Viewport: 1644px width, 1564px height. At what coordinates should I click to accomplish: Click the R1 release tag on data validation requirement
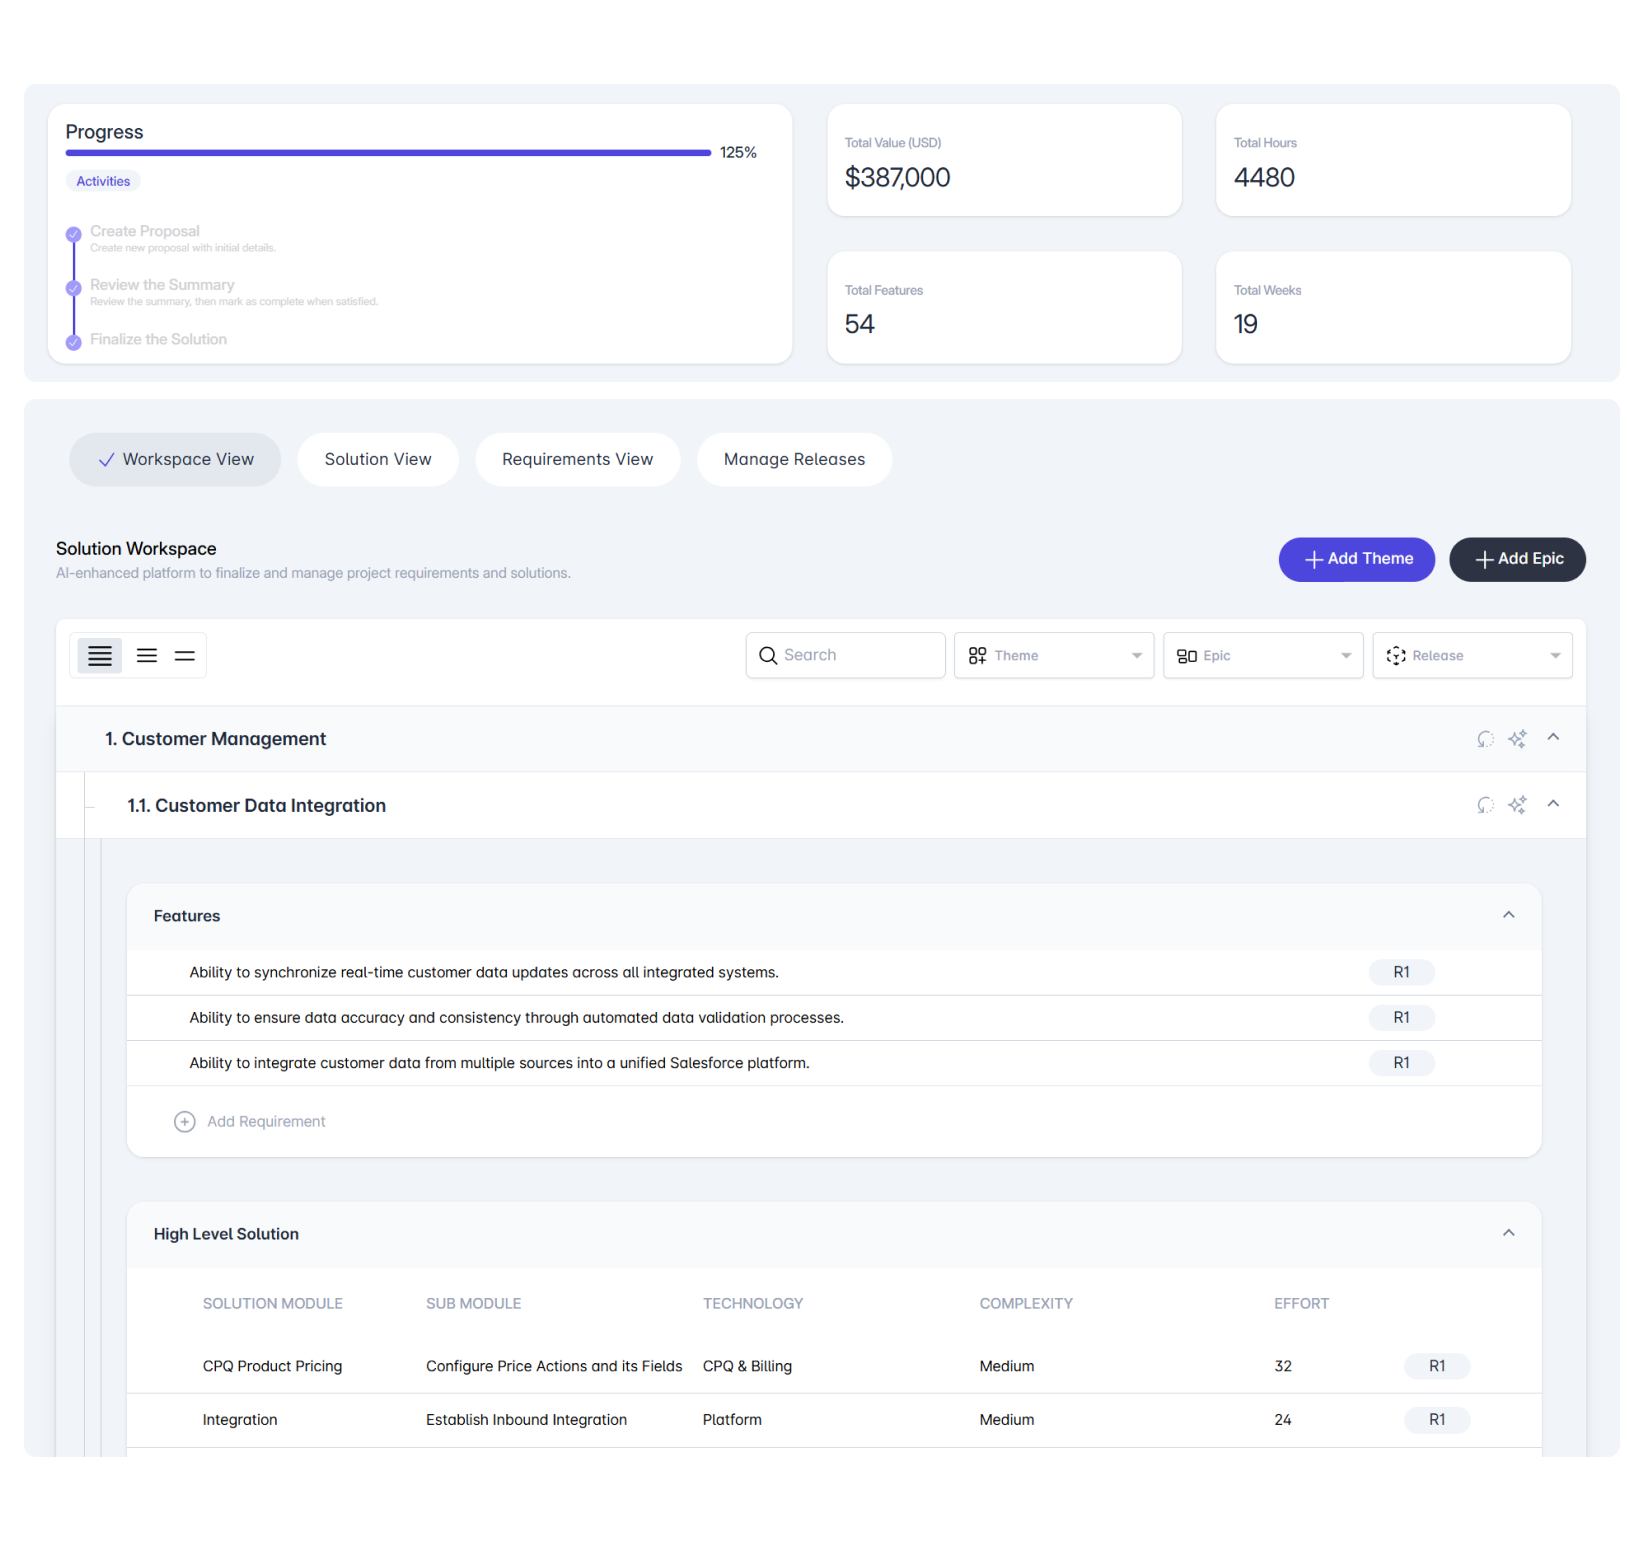pyautogui.click(x=1401, y=1017)
